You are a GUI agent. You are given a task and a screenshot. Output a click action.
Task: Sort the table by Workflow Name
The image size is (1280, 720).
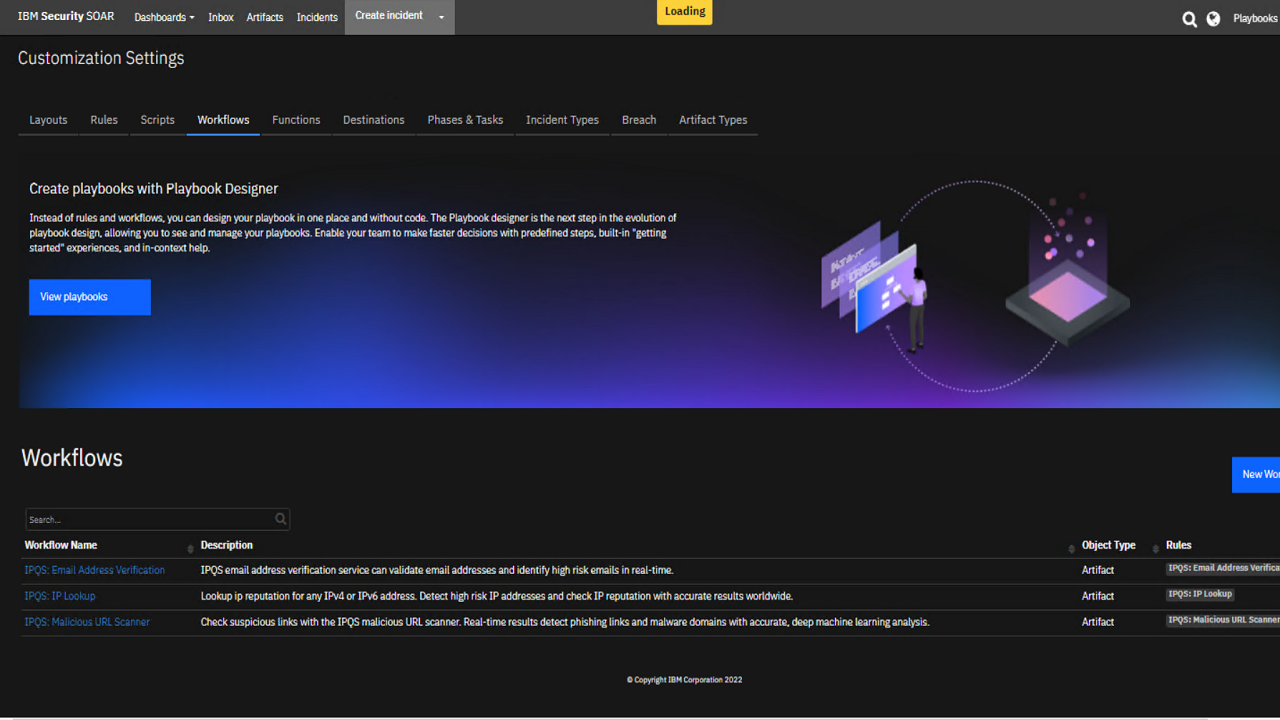61,545
